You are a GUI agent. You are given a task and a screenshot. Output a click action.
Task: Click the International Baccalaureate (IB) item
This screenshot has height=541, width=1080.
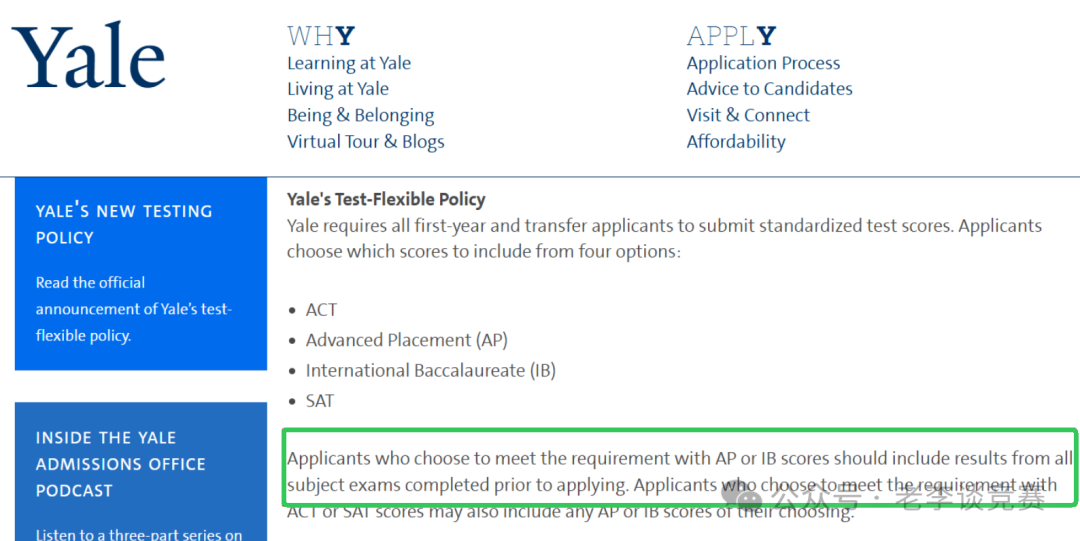[430, 370]
